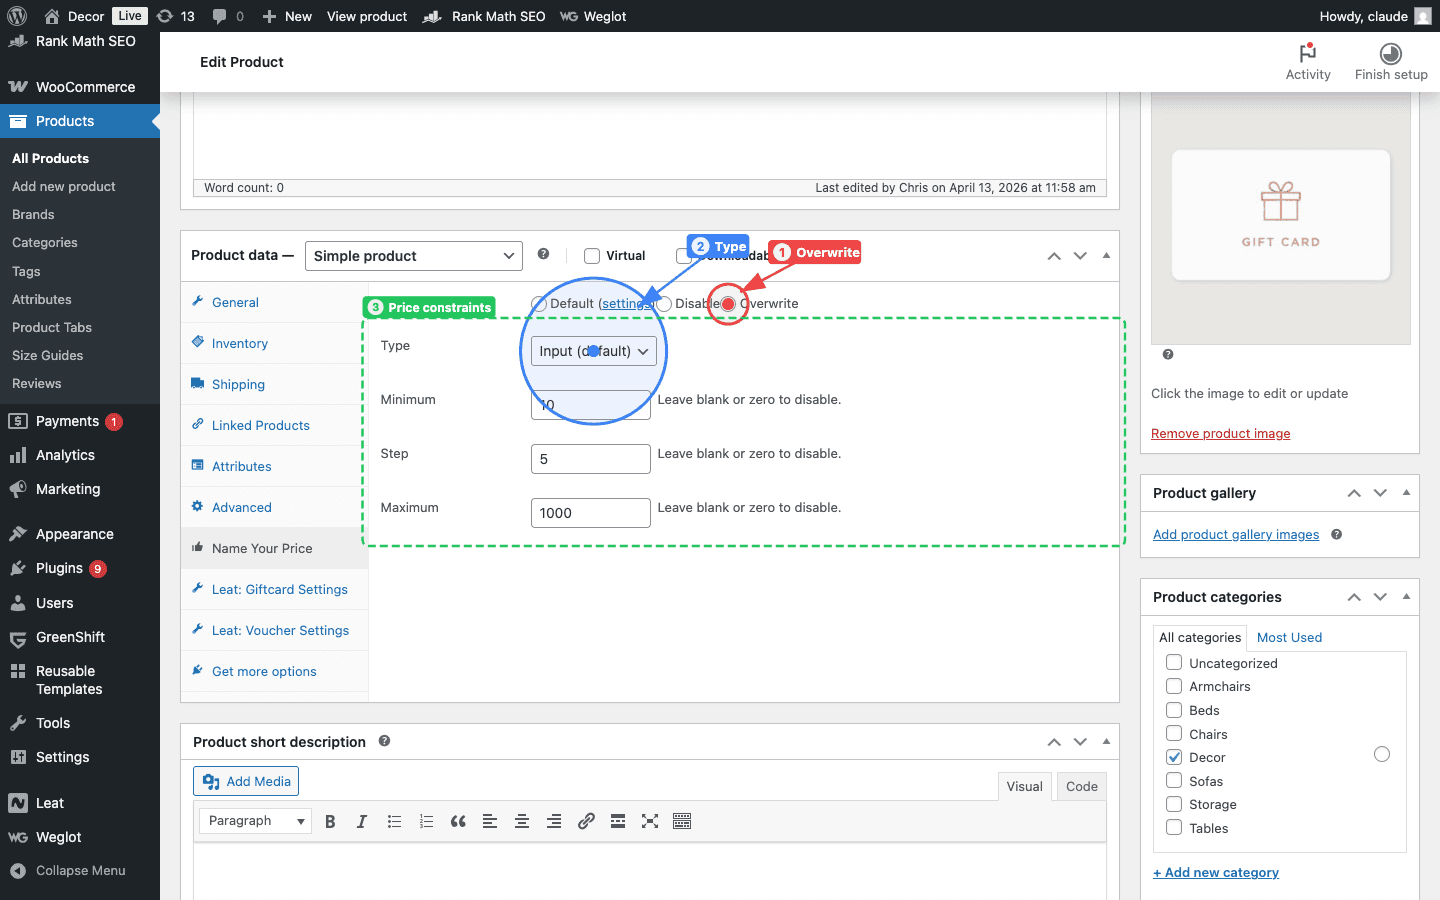Uncheck the Decor category
The image size is (1440, 900).
pyautogui.click(x=1174, y=757)
